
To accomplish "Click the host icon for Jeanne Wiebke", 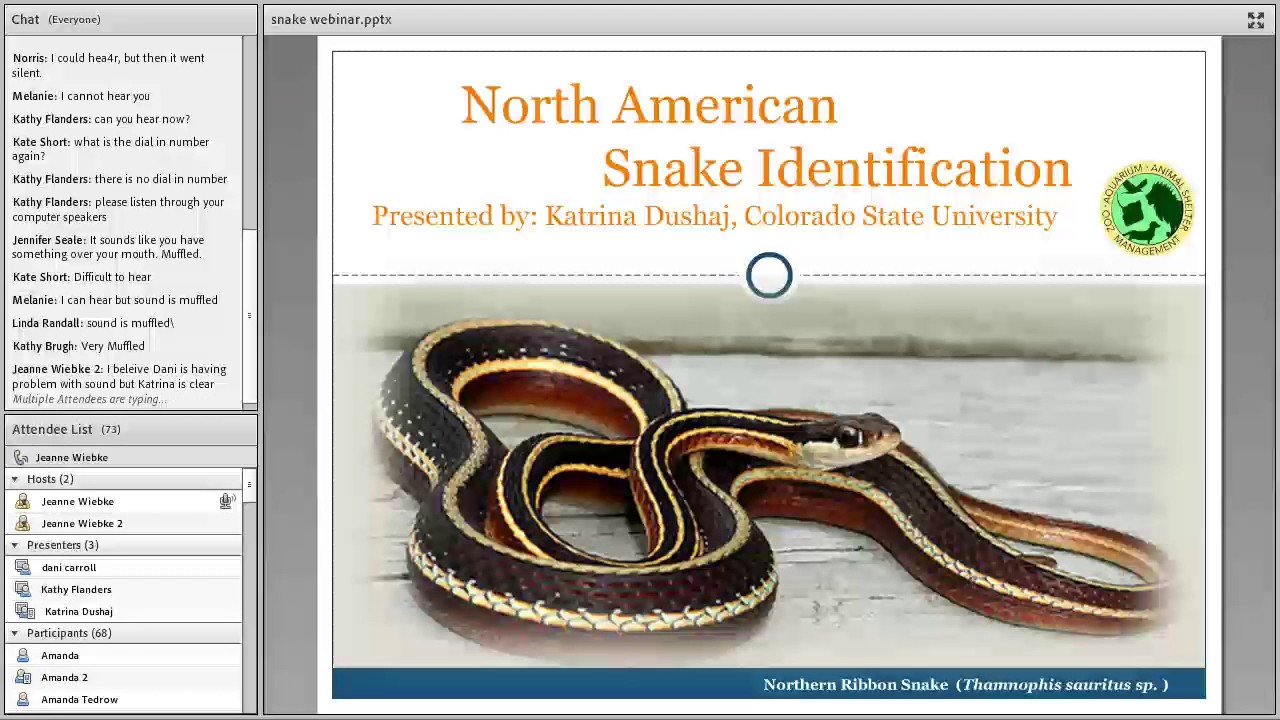I will point(23,501).
